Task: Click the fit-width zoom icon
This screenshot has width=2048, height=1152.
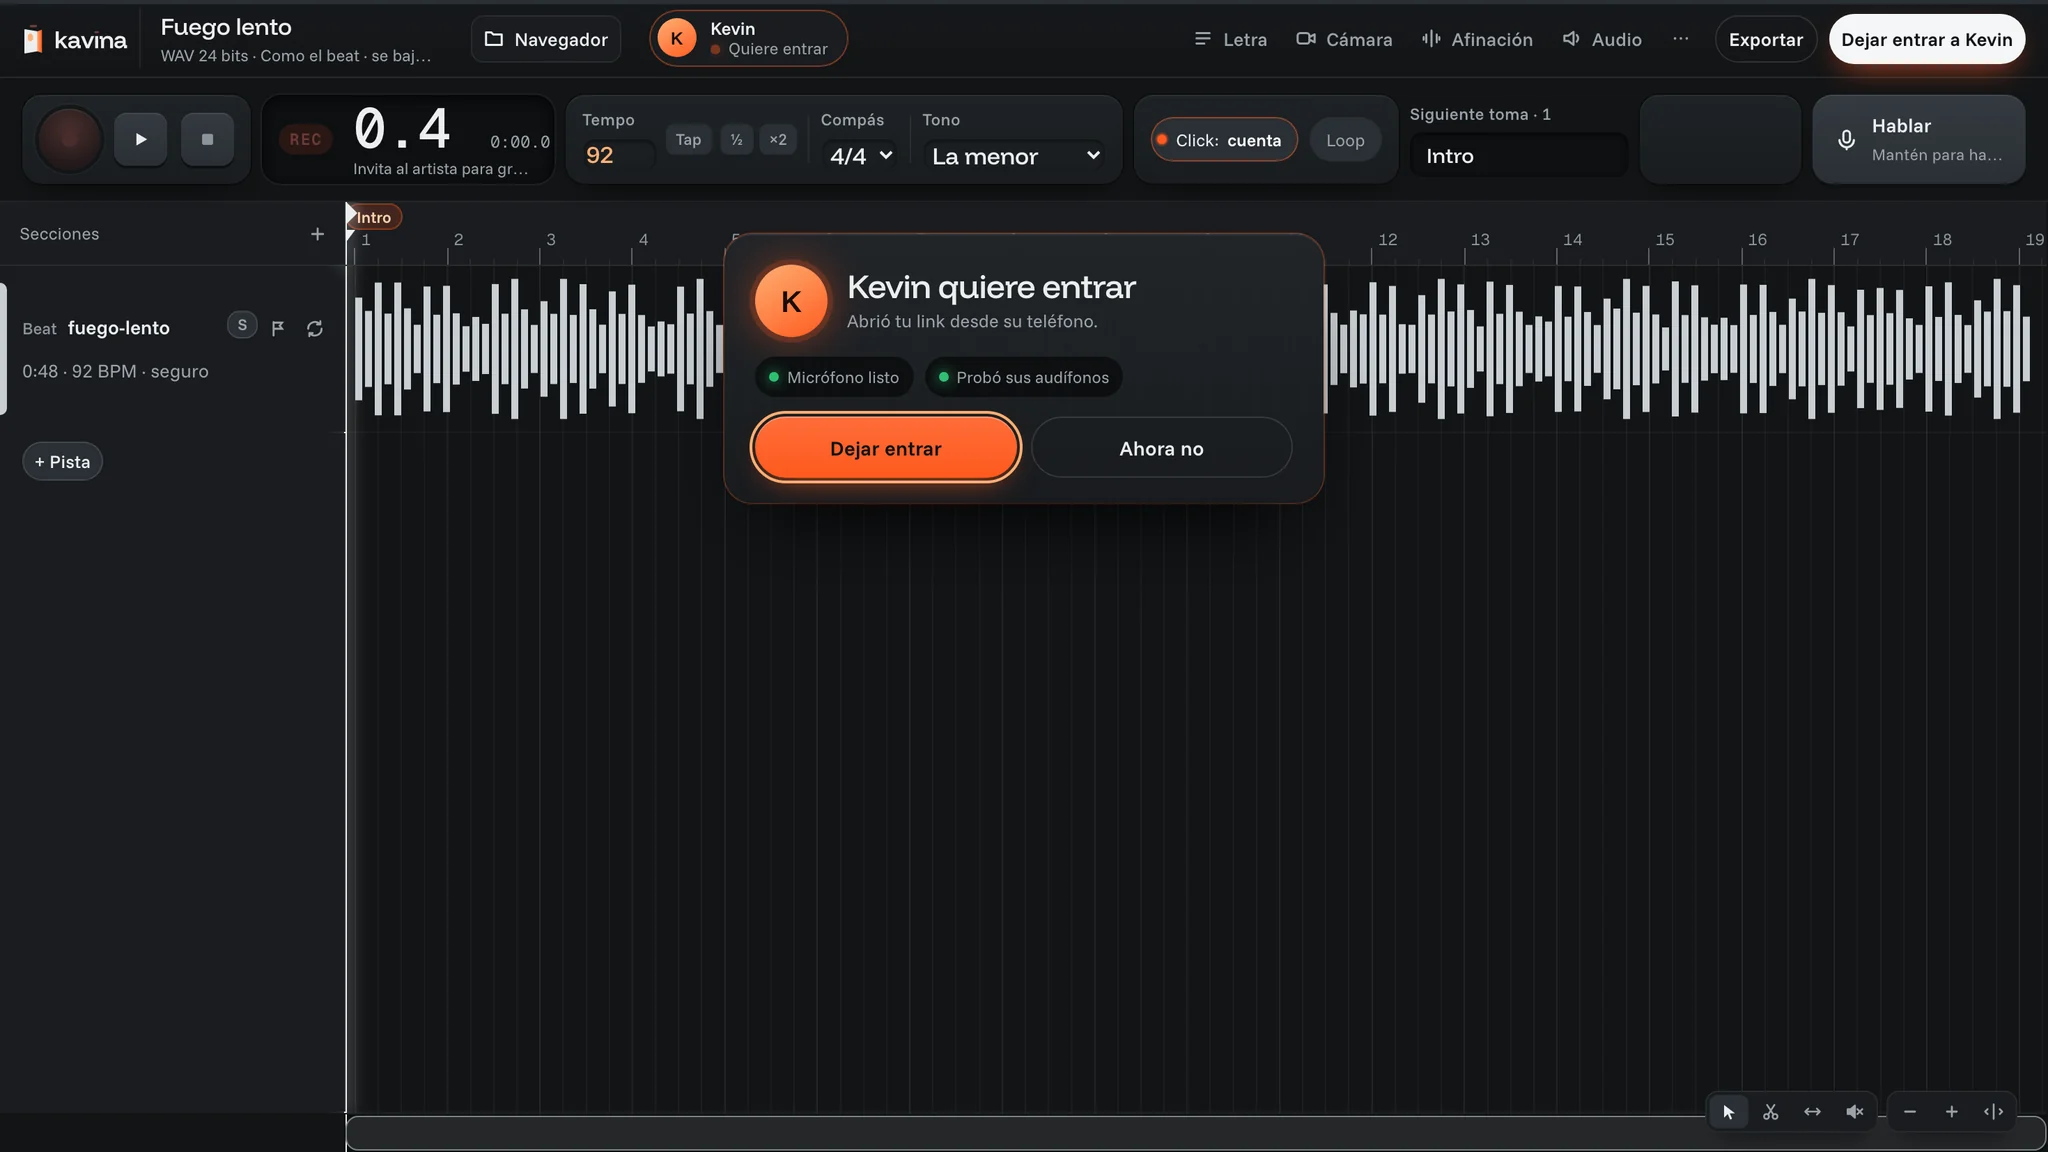Action: click(1993, 1112)
